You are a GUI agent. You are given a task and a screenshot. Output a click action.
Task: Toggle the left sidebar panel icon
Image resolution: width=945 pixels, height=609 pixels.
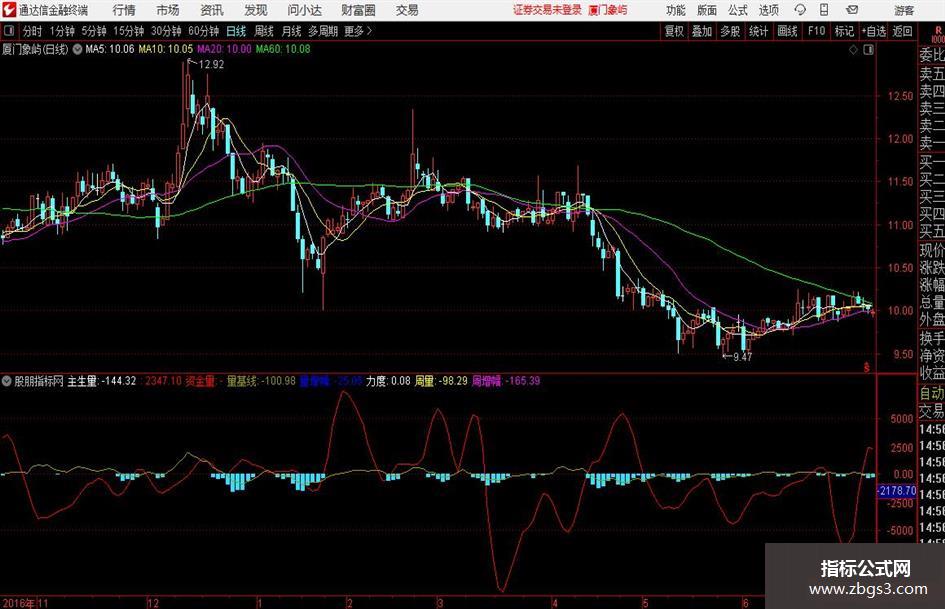(8, 30)
